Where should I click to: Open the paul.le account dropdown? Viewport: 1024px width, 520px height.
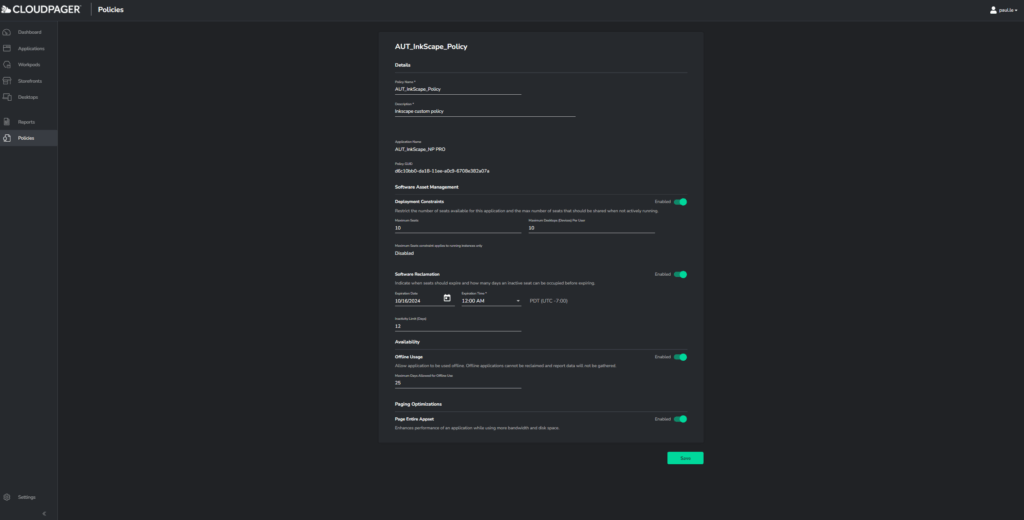[1008, 10]
